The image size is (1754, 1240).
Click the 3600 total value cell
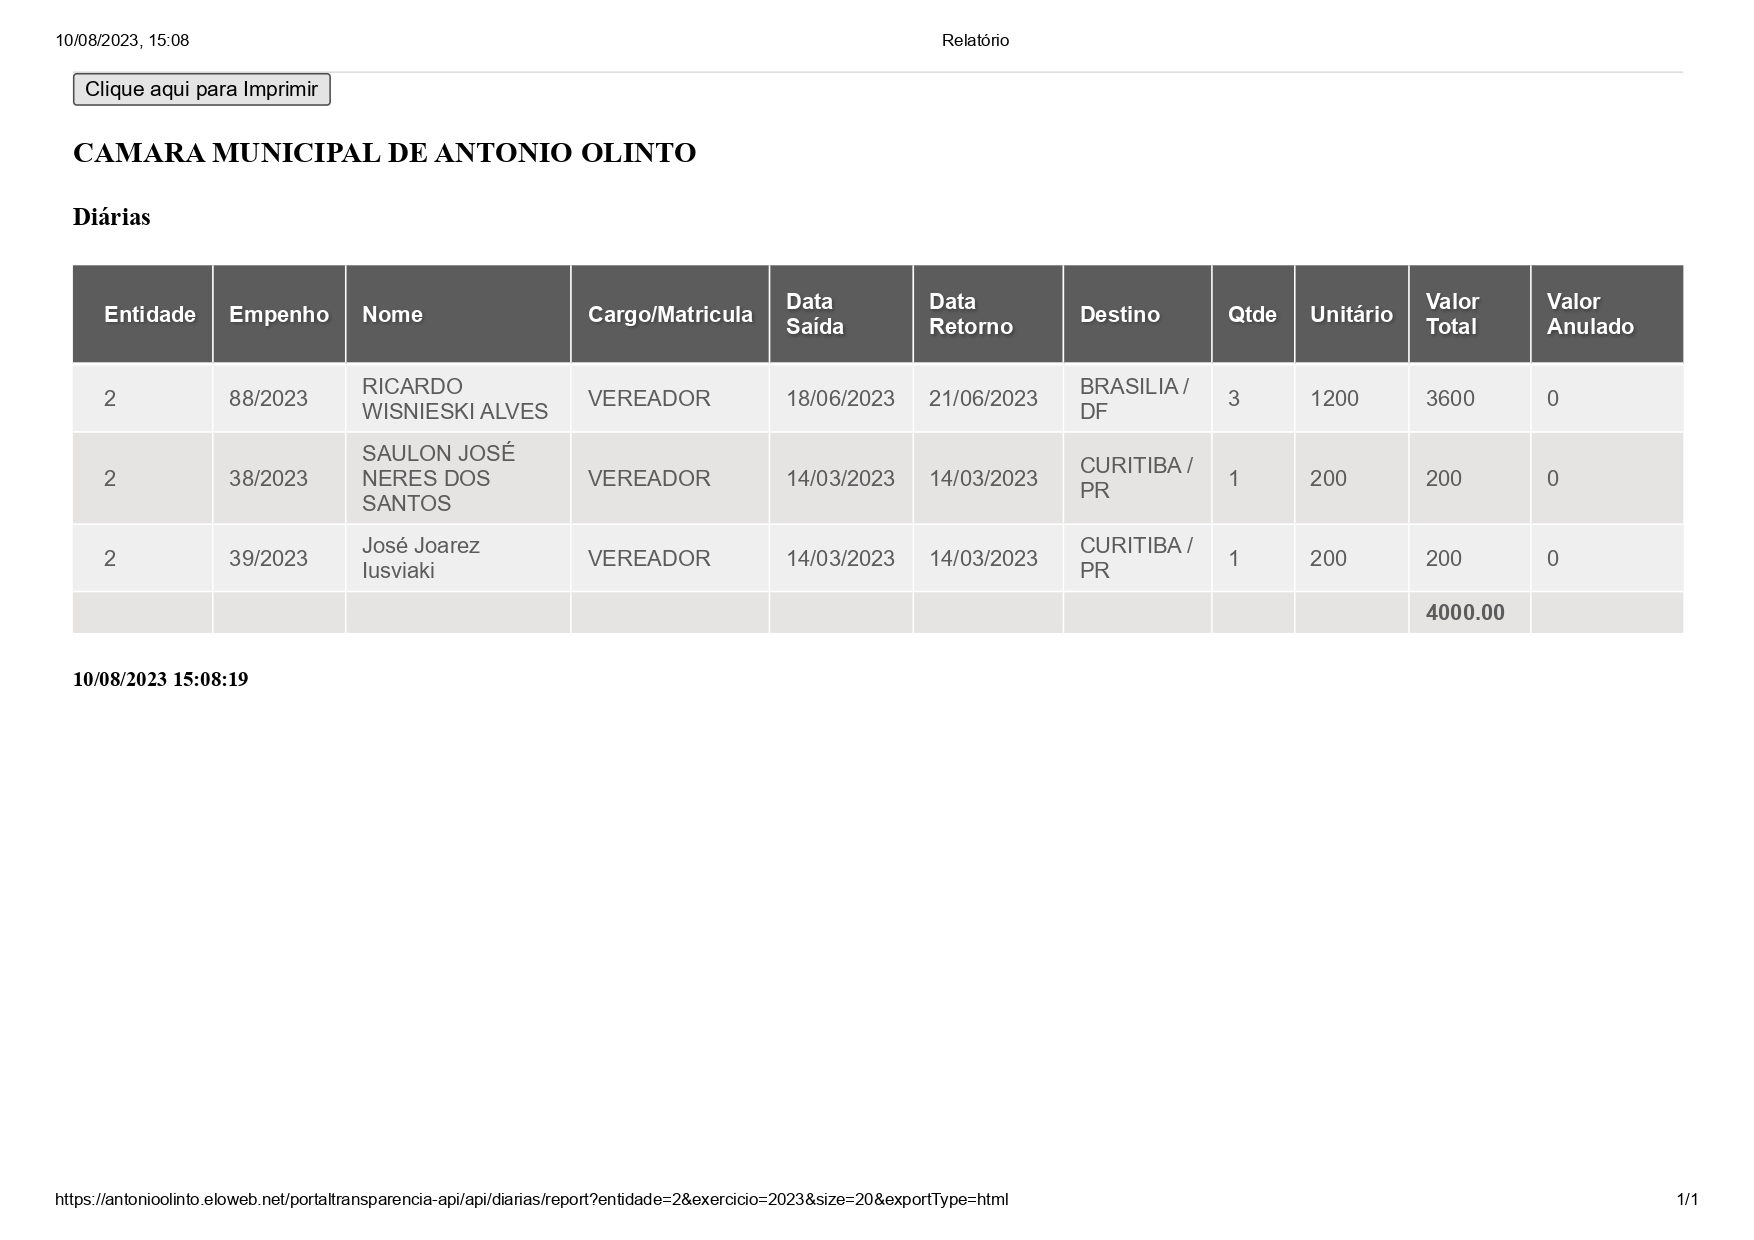pos(1449,398)
